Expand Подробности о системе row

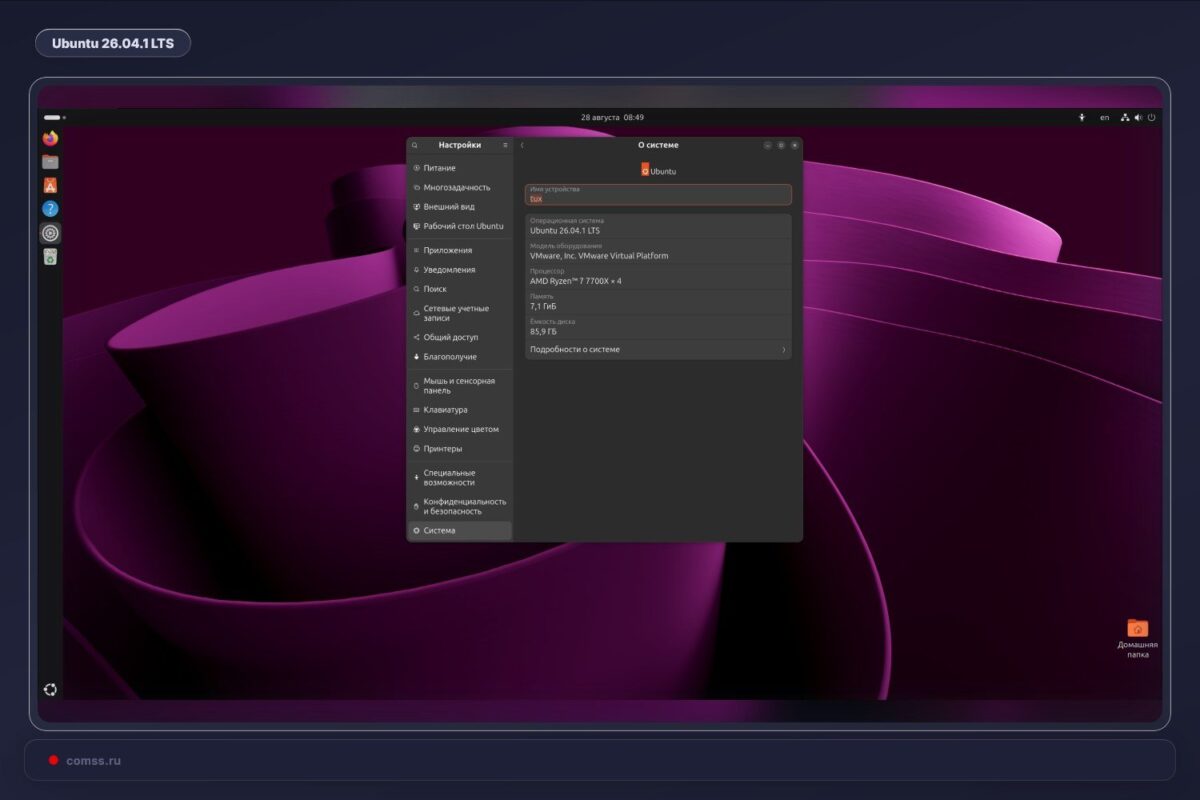pos(658,350)
